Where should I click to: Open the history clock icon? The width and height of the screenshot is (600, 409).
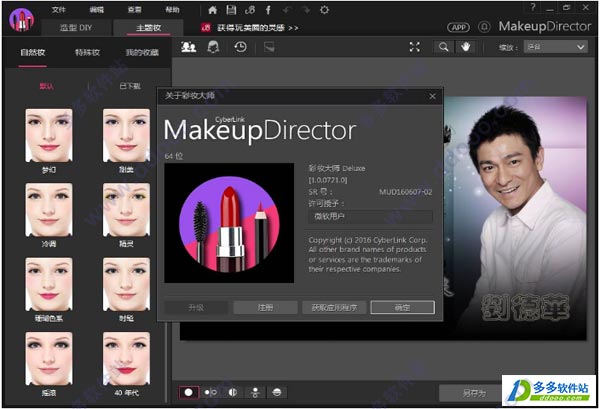point(240,47)
